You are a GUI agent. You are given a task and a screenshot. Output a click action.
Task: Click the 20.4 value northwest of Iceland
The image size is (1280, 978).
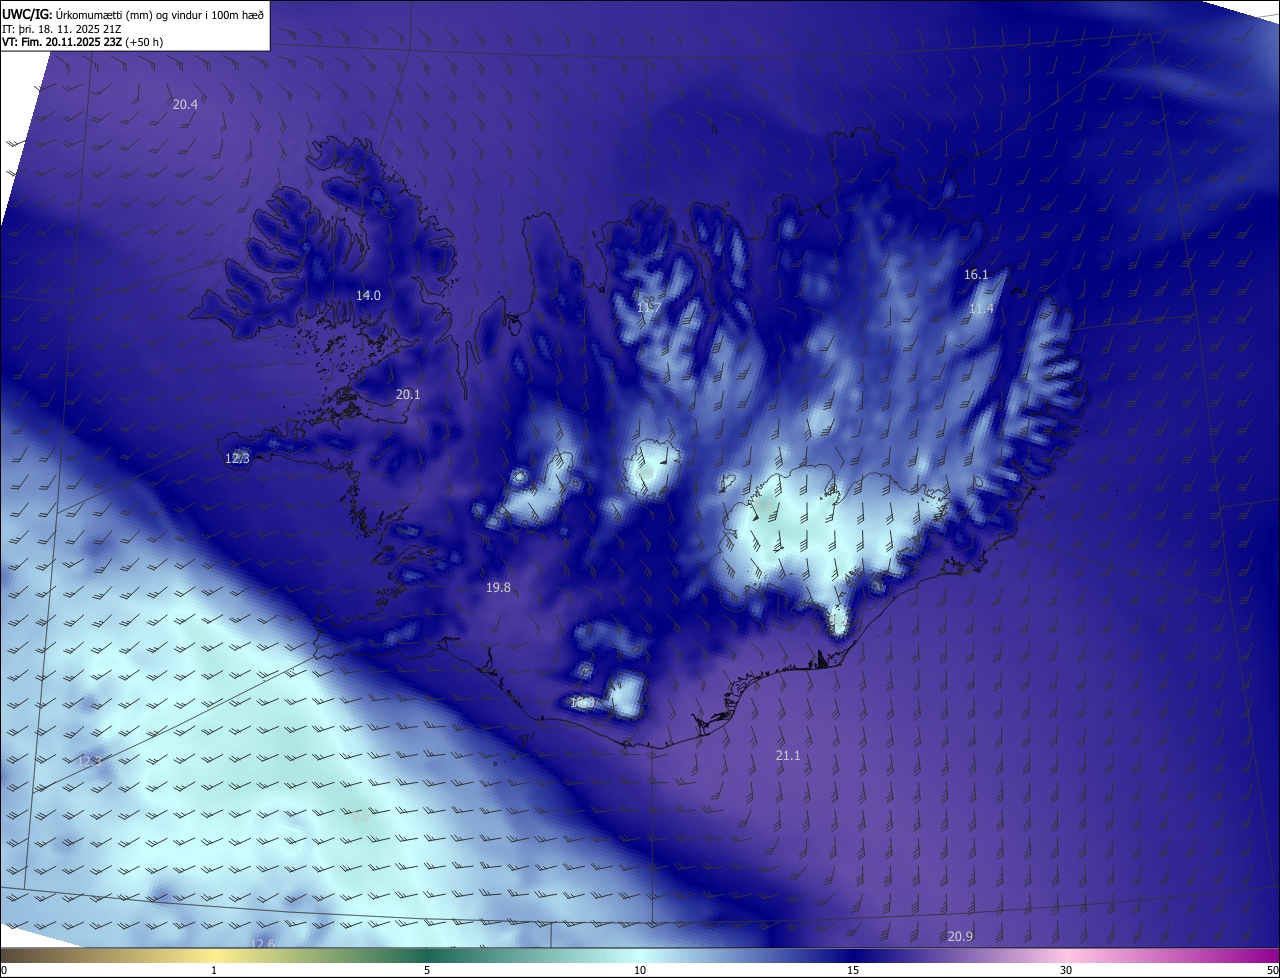click(x=185, y=104)
